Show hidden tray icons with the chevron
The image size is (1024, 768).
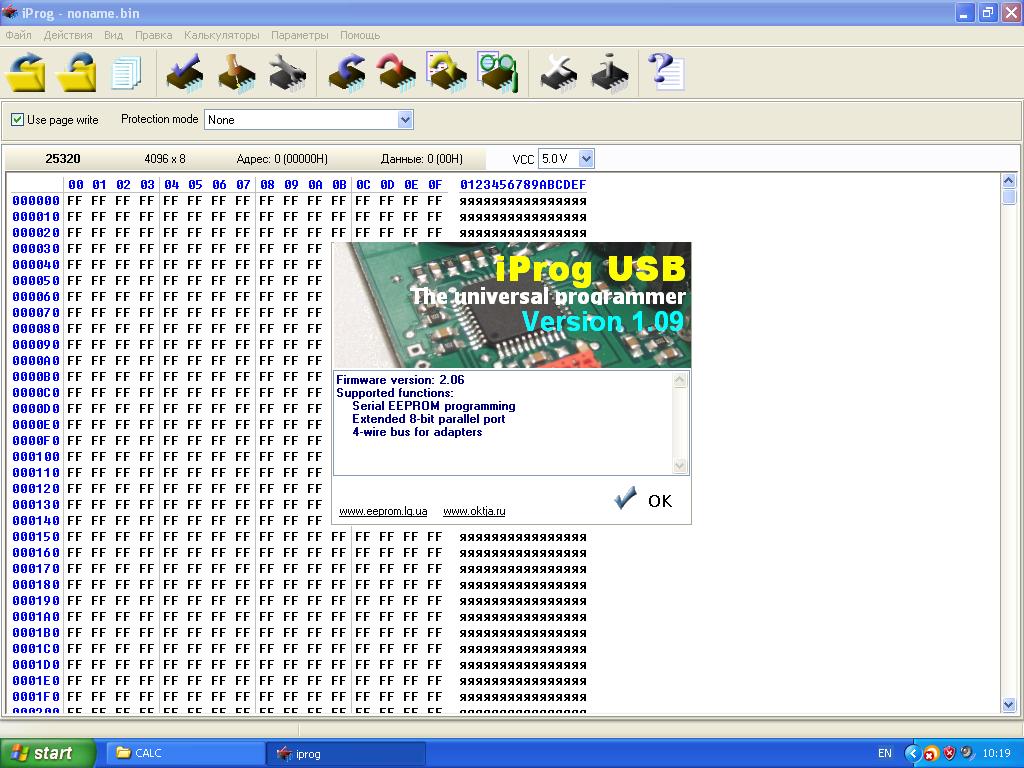pyautogui.click(x=911, y=754)
